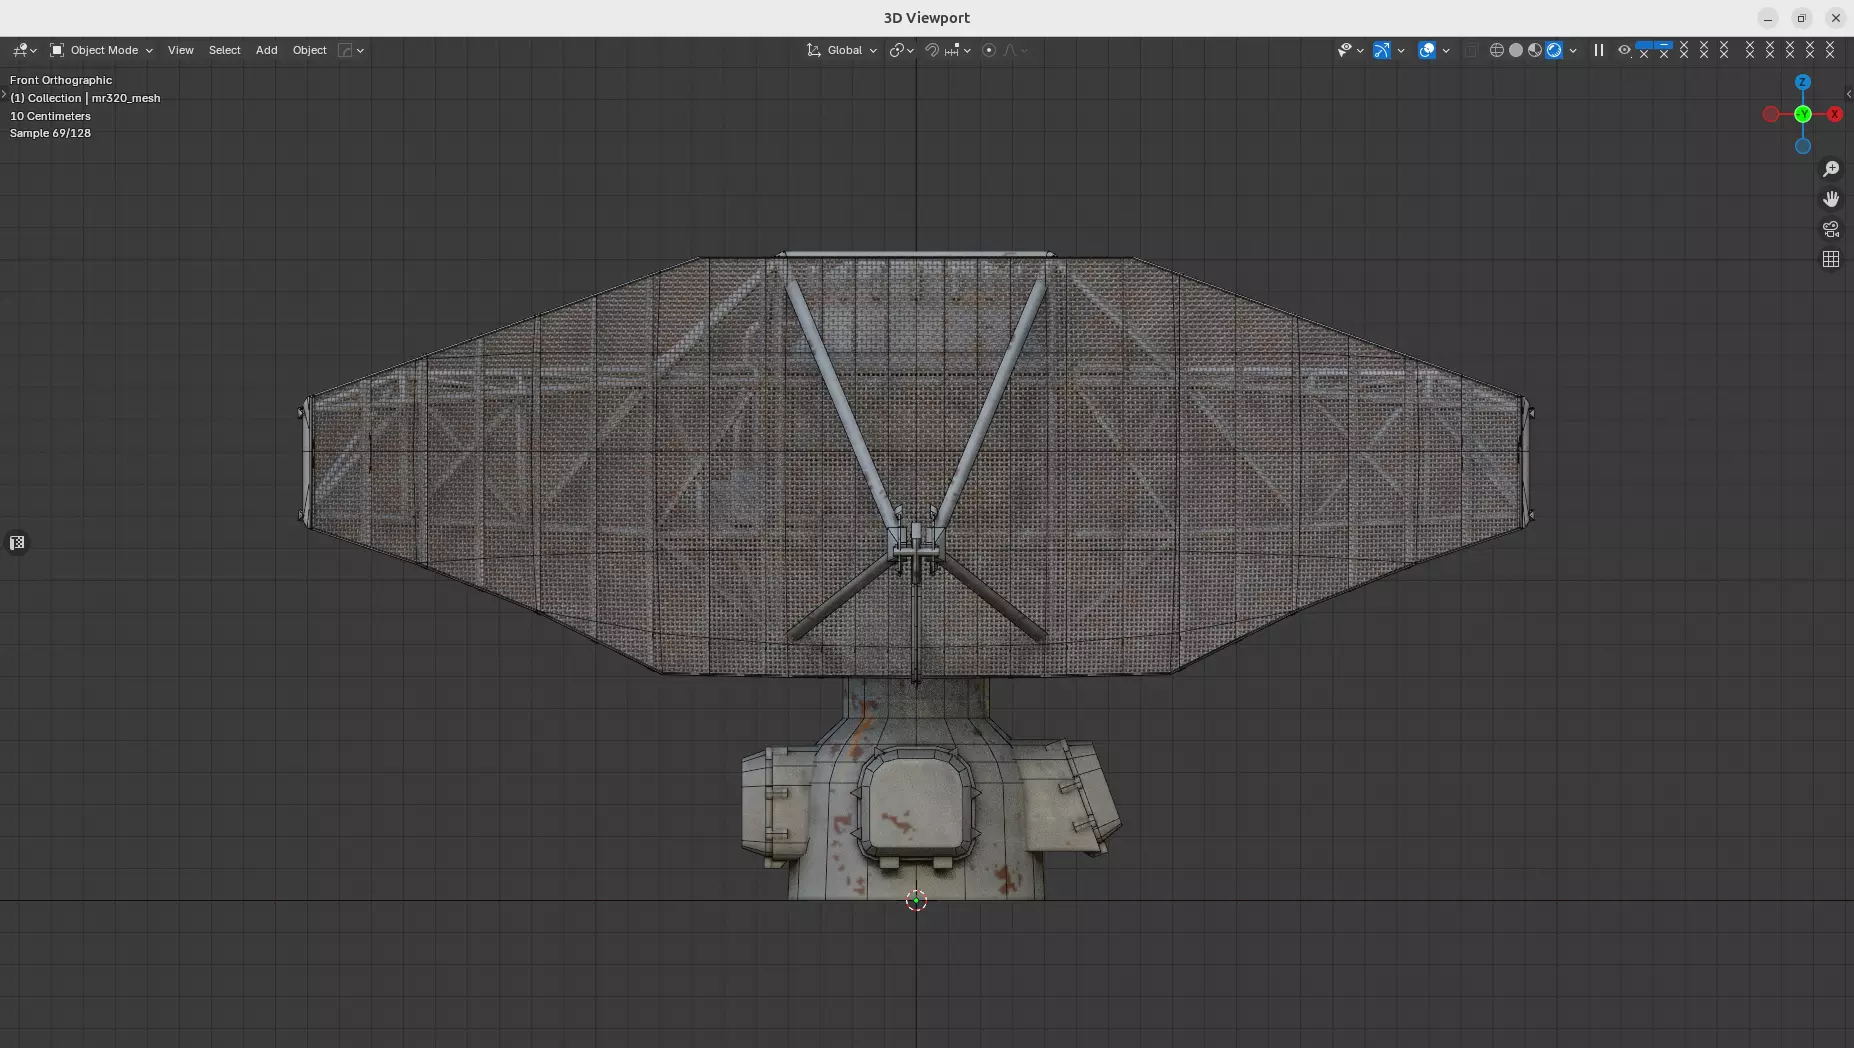The height and width of the screenshot is (1048, 1854).
Task: Click the green Y axis gizmo
Action: pos(1803,114)
